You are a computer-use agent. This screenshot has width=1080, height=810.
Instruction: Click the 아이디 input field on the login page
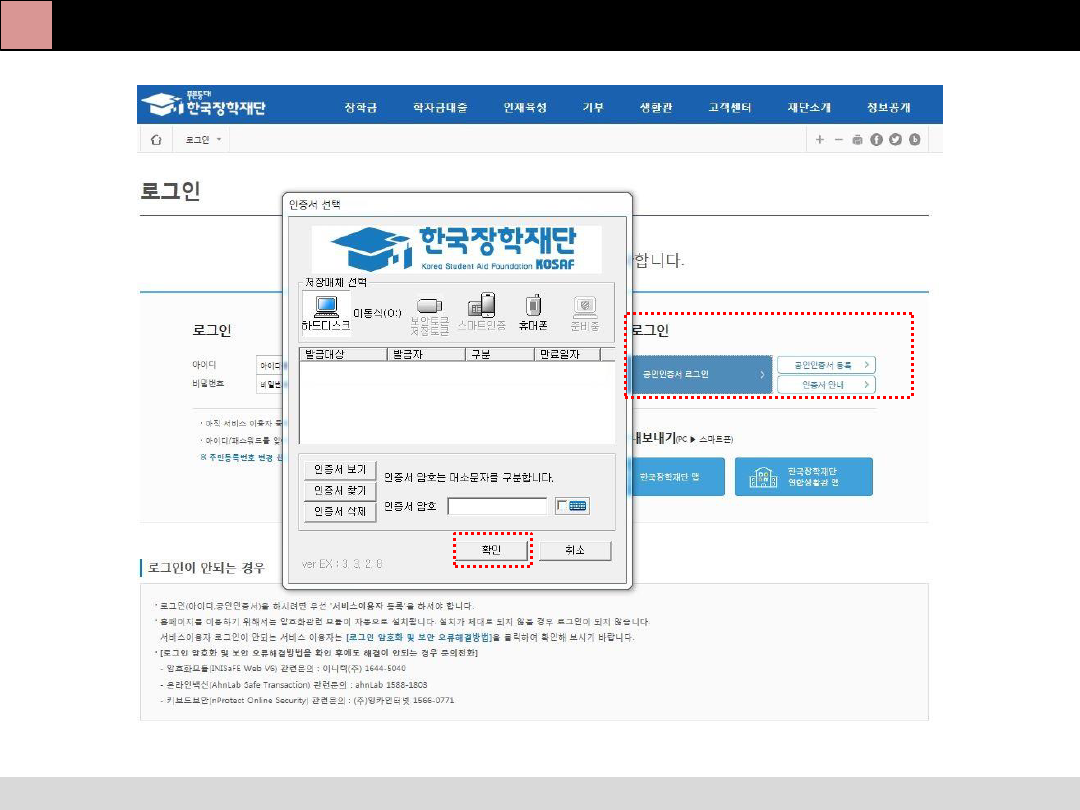coord(270,365)
